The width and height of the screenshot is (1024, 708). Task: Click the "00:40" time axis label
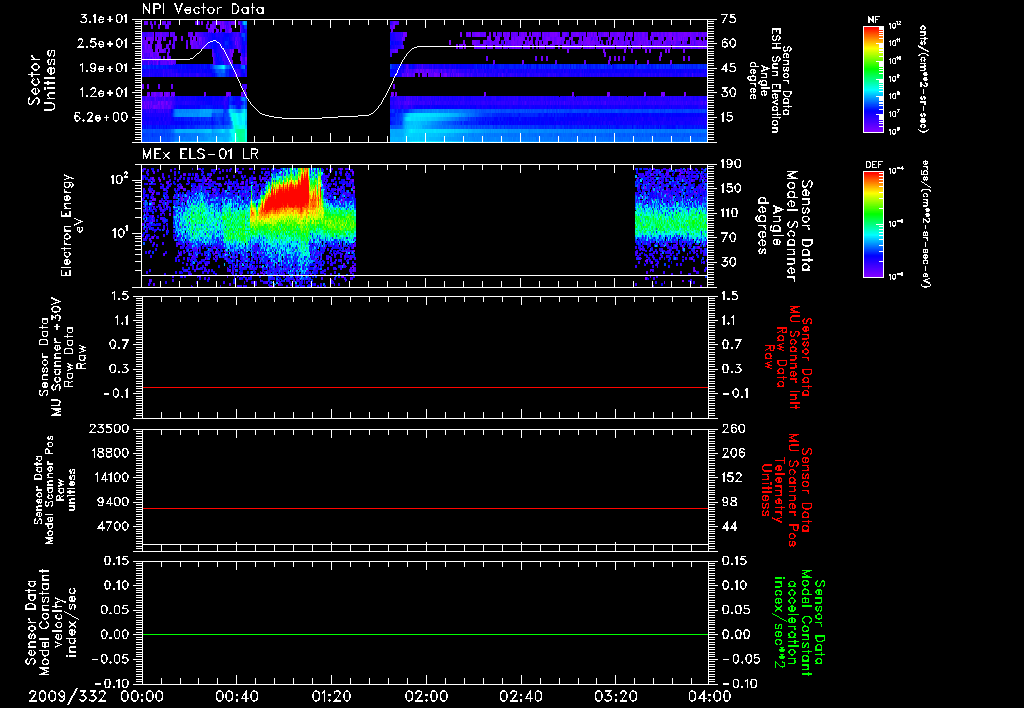pos(236,696)
